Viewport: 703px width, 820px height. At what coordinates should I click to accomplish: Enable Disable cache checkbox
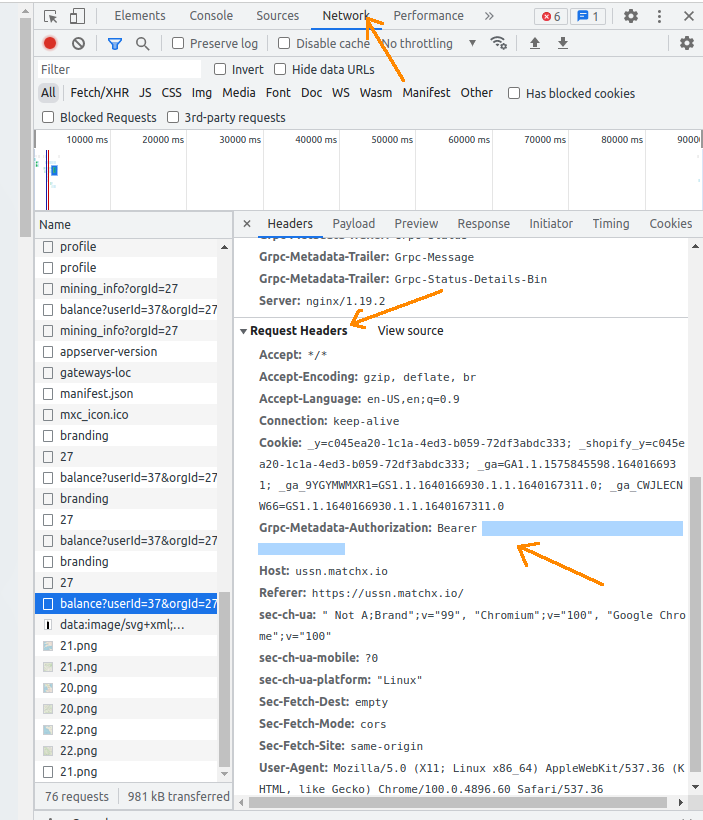point(284,43)
